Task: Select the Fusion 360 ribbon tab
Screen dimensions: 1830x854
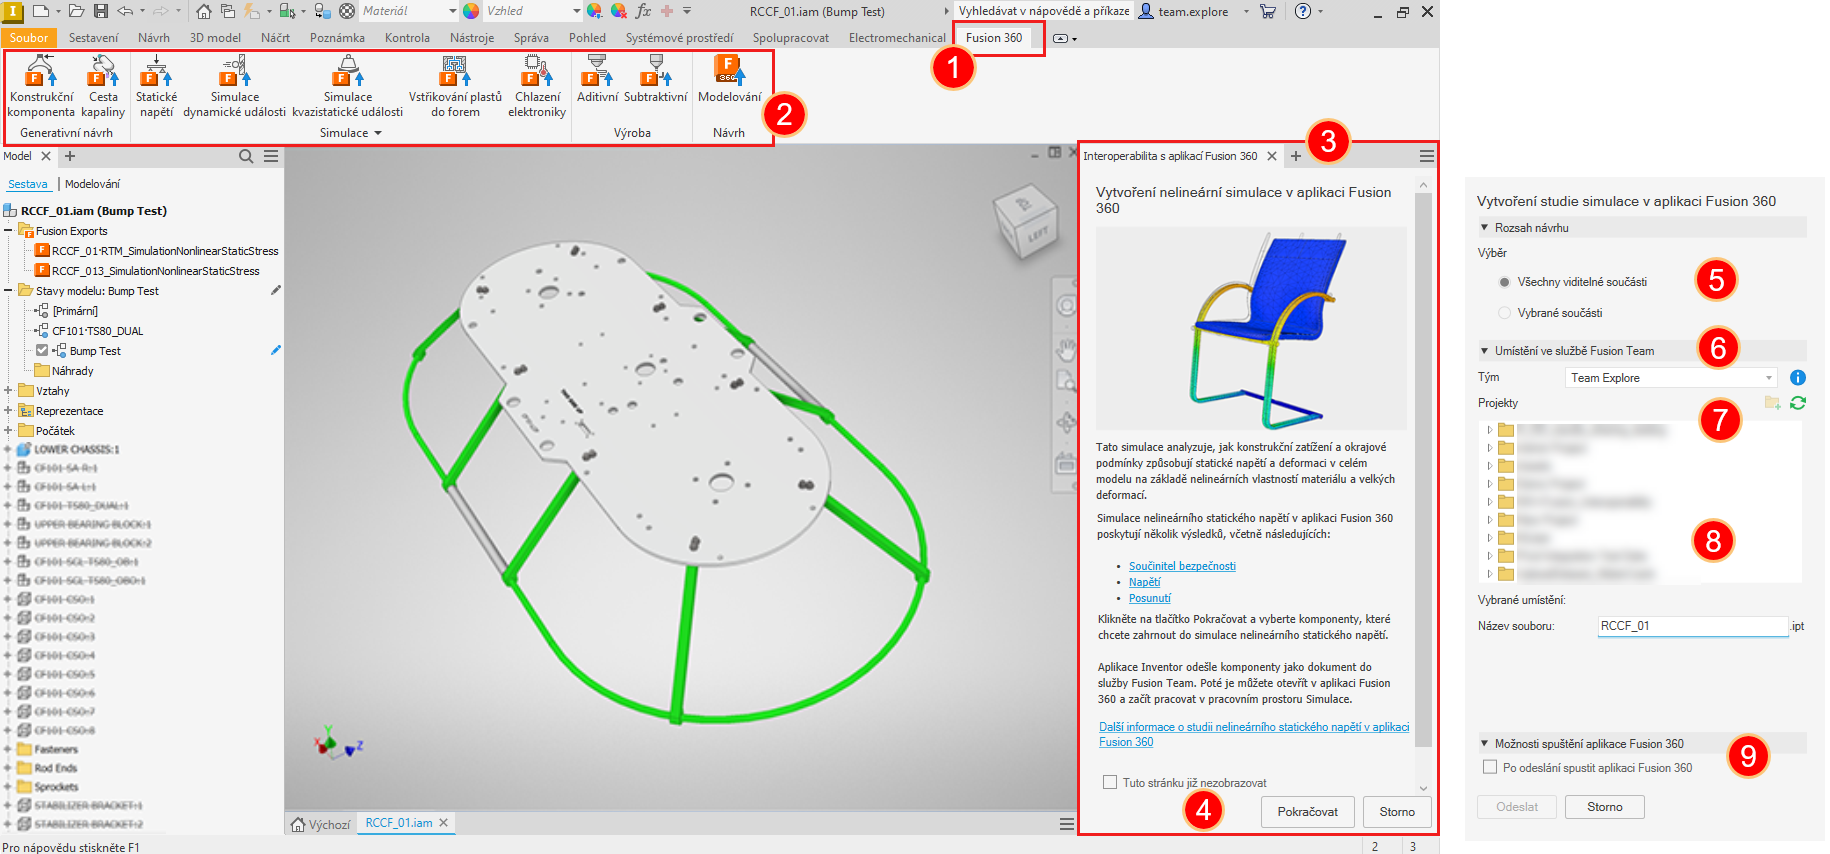Action: [994, 38]
